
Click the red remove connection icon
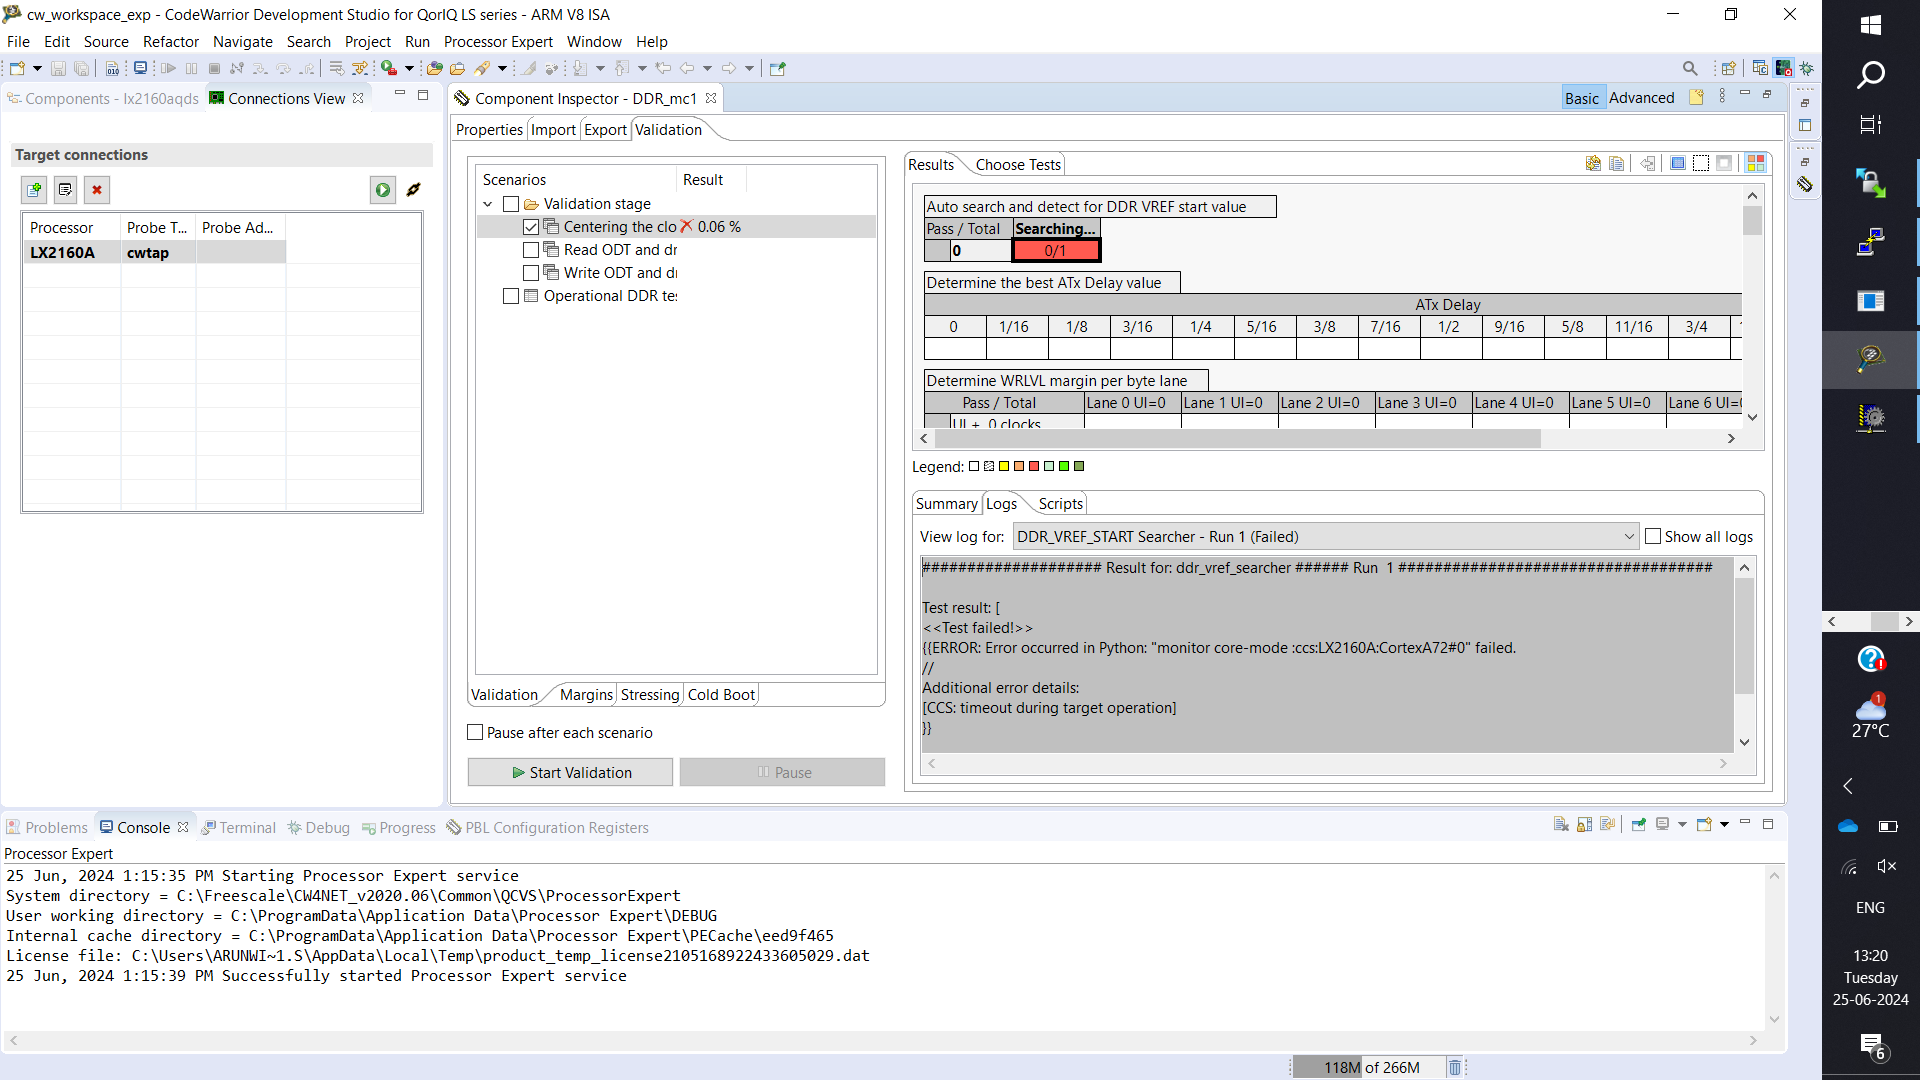click(97, 190)
